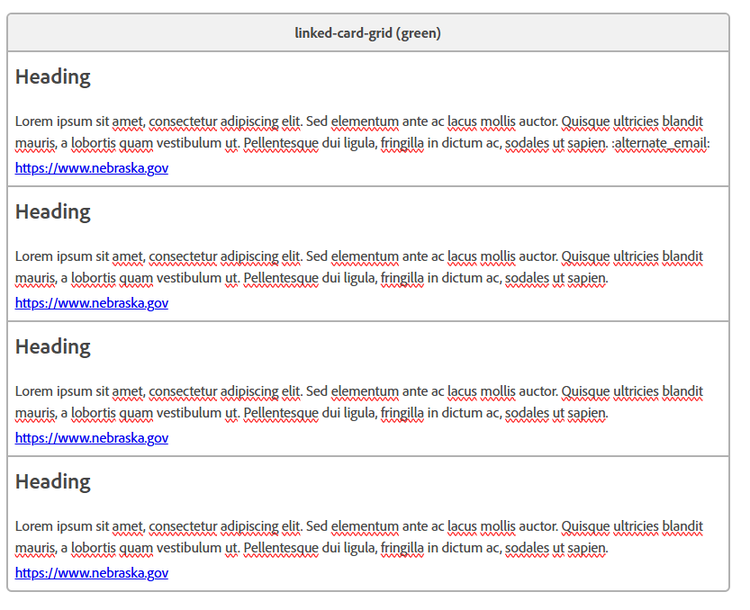Open the nebraska.gov link in second card
This screenshot has width=750, height=610.
pyautogui.click(x=91, y=303)
